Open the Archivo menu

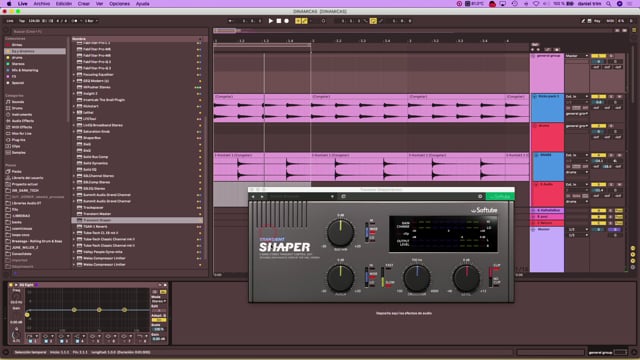(42, 4)
